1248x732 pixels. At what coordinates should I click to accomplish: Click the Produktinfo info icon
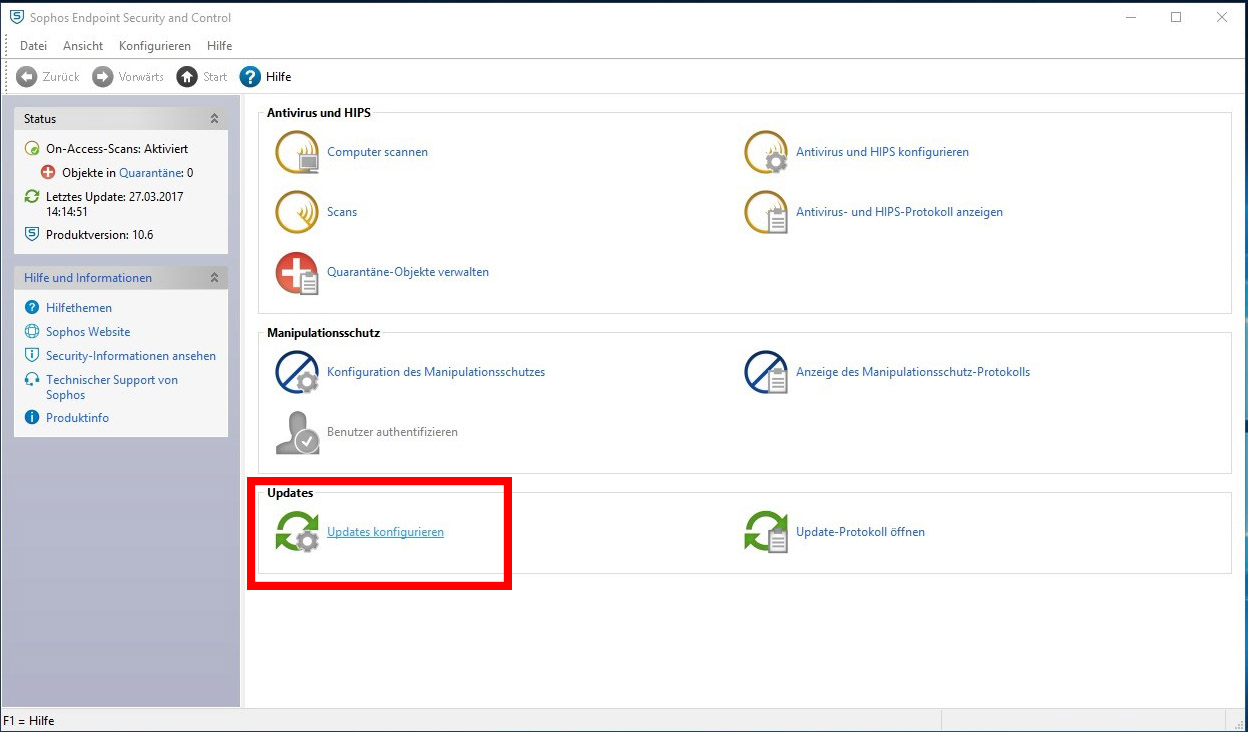pos(32,418)
